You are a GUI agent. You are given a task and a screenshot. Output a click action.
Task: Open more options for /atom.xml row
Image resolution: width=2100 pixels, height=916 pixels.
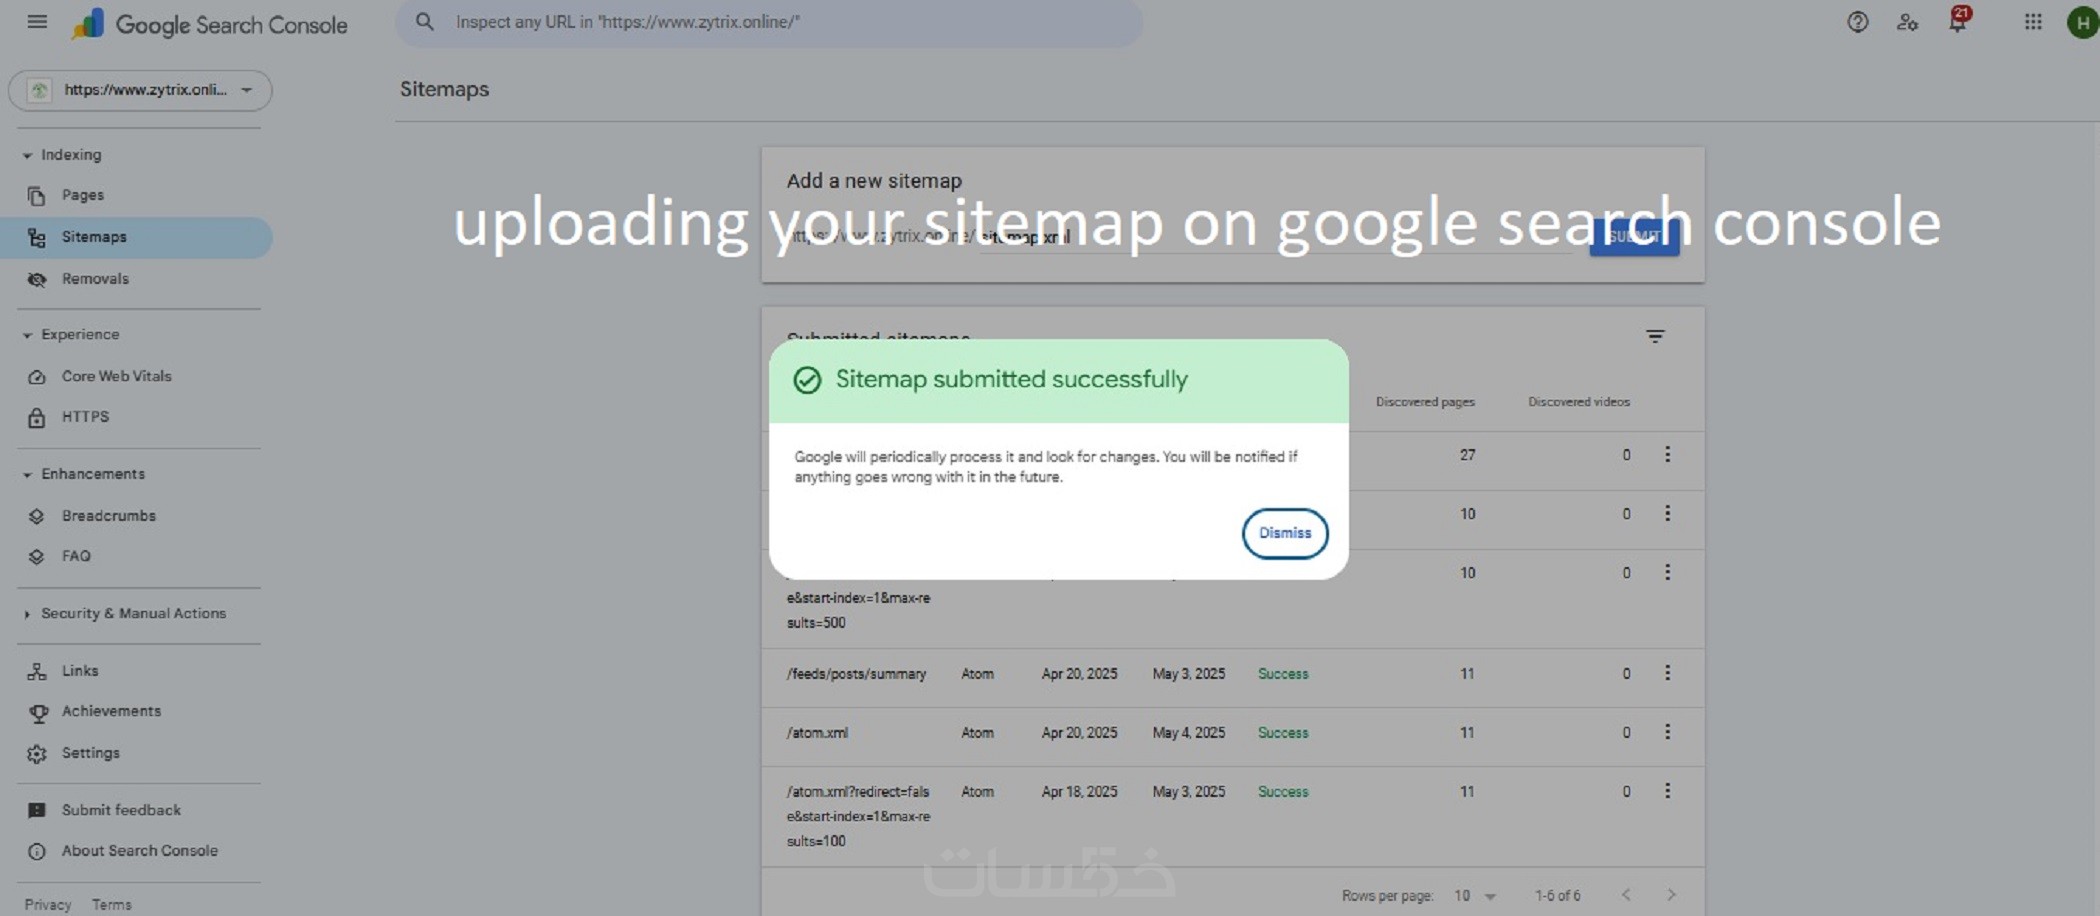point(1667,732)
